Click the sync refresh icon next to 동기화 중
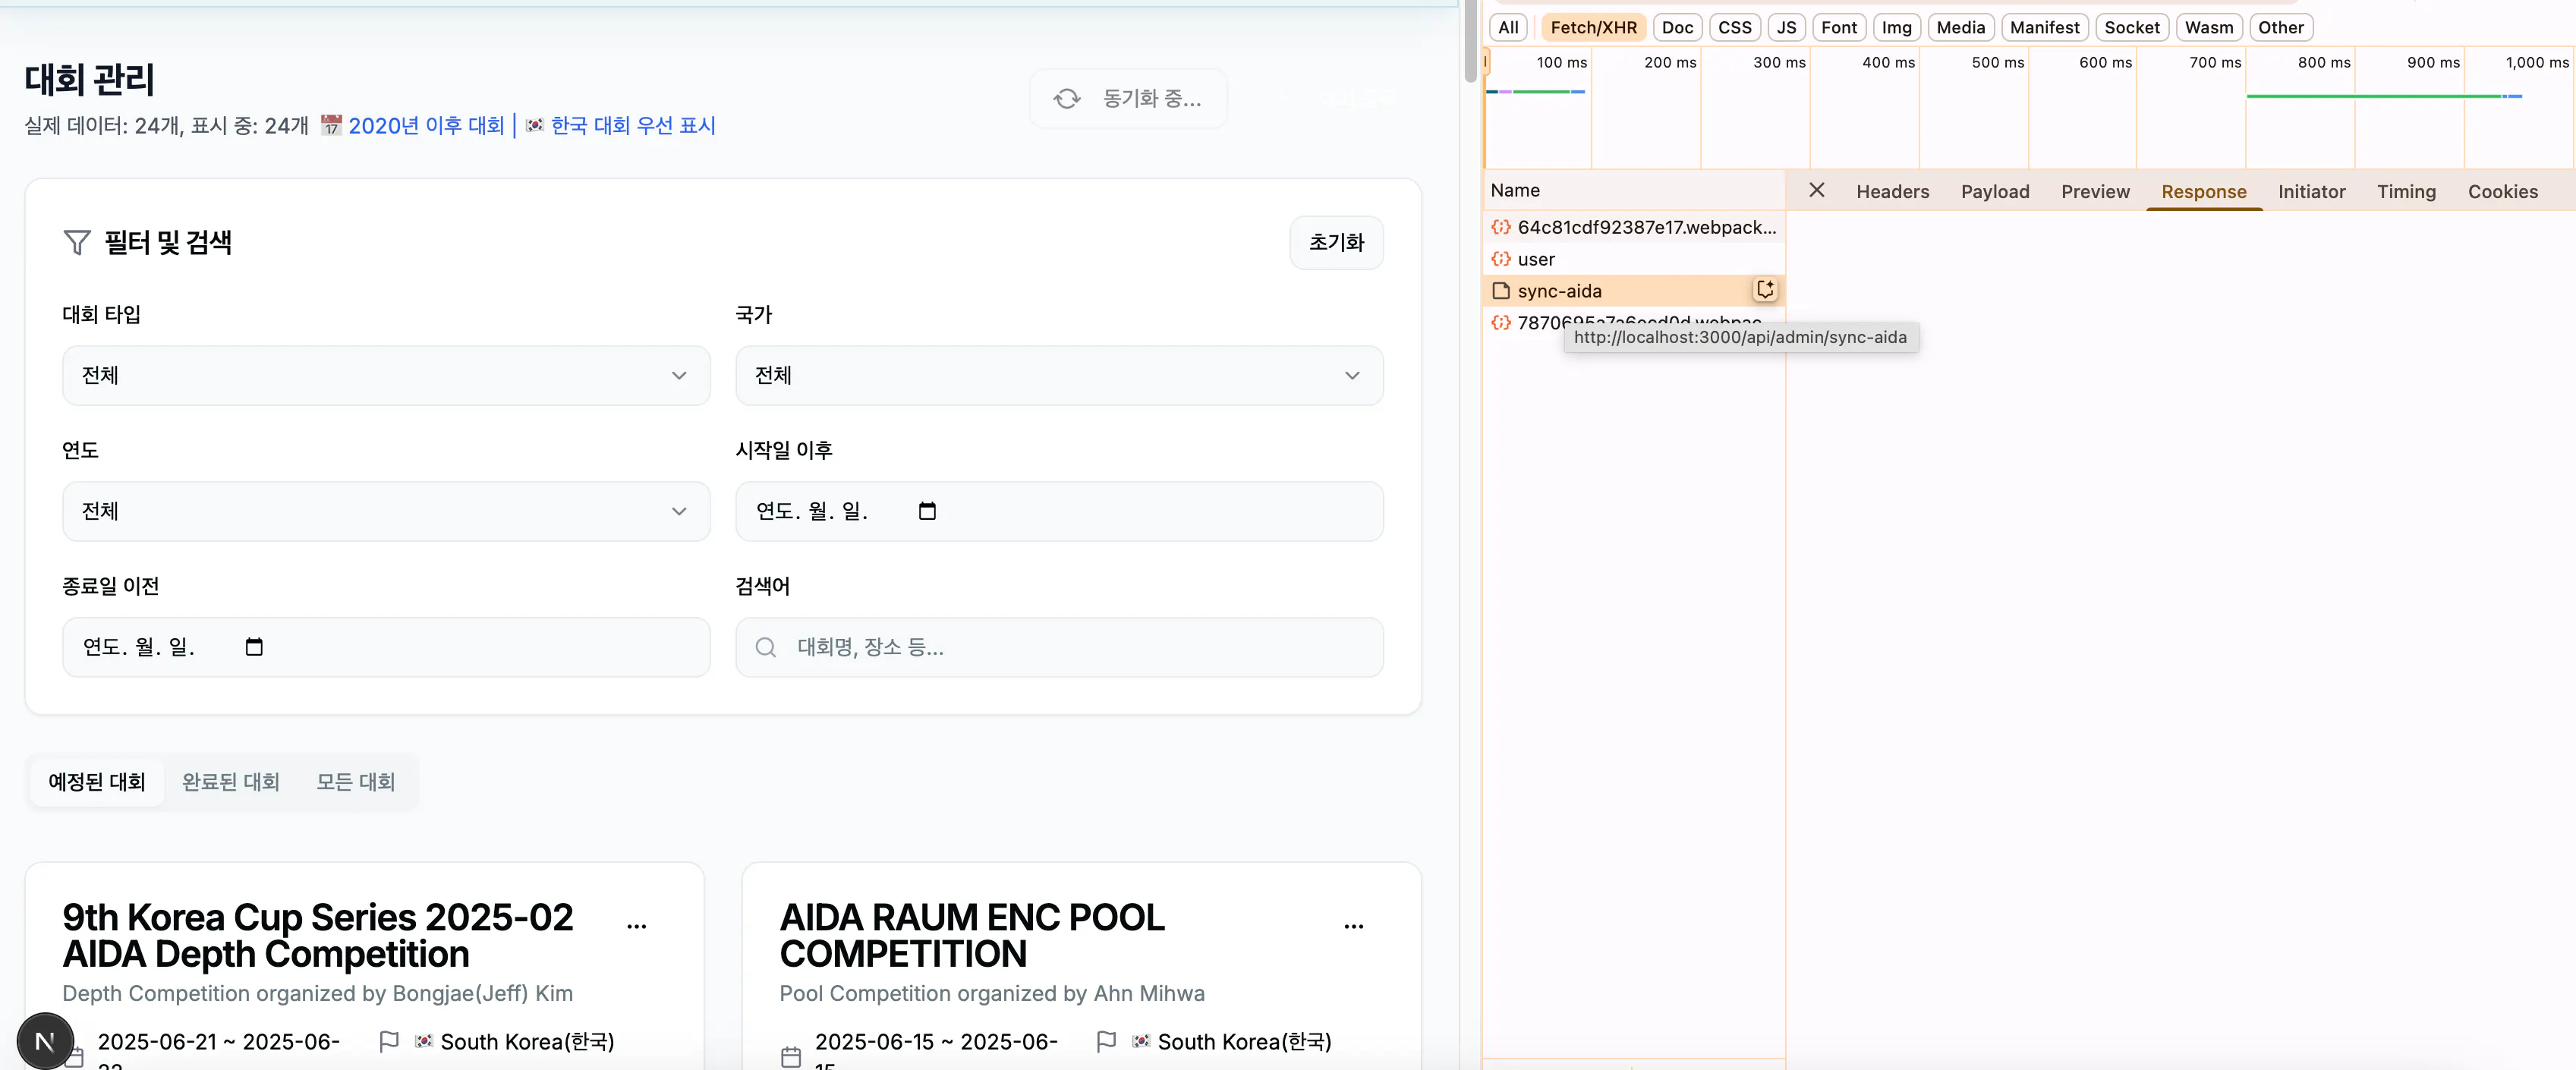Image resolution: width=2576 pixels, height=1070 pixels. click(1067, 98)
